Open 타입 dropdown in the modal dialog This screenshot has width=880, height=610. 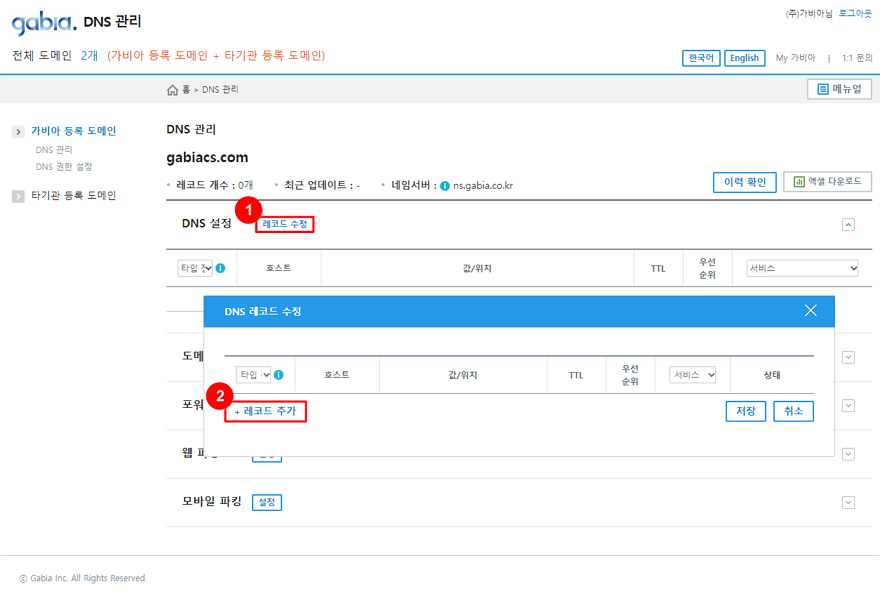(254, 375)
